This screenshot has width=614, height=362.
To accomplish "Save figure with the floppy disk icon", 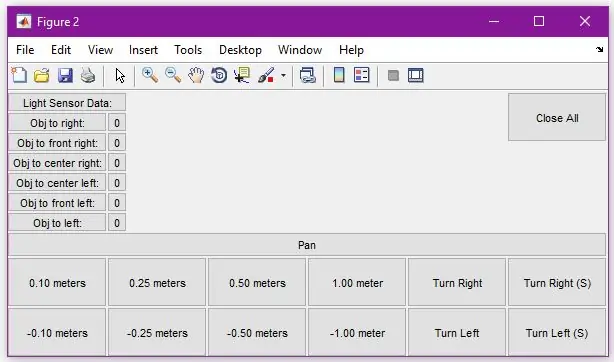I will click(x=65, y=75).
